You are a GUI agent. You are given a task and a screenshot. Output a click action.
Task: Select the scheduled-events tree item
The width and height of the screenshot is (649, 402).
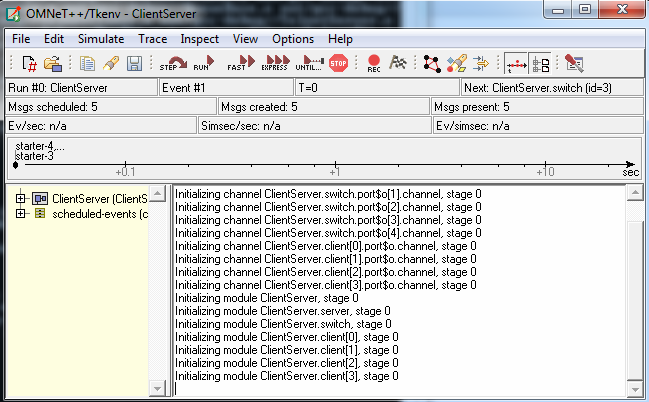[x=100, y=214]
